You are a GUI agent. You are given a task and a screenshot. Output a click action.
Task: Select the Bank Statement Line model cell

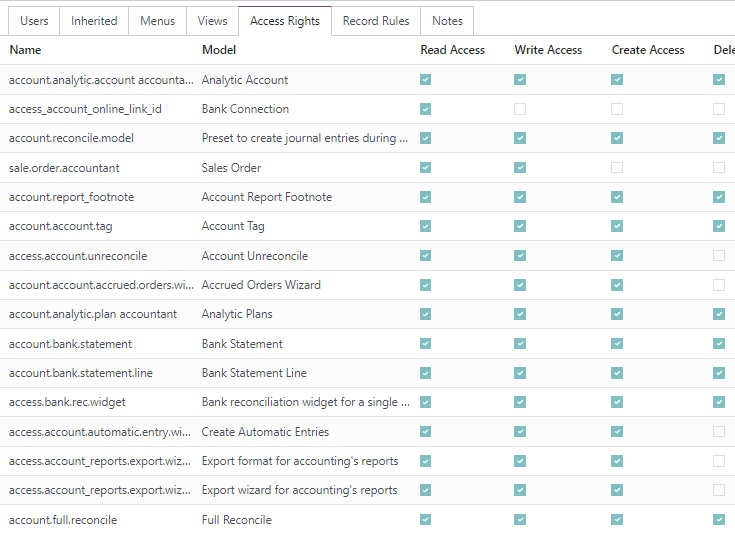point(254,373)
